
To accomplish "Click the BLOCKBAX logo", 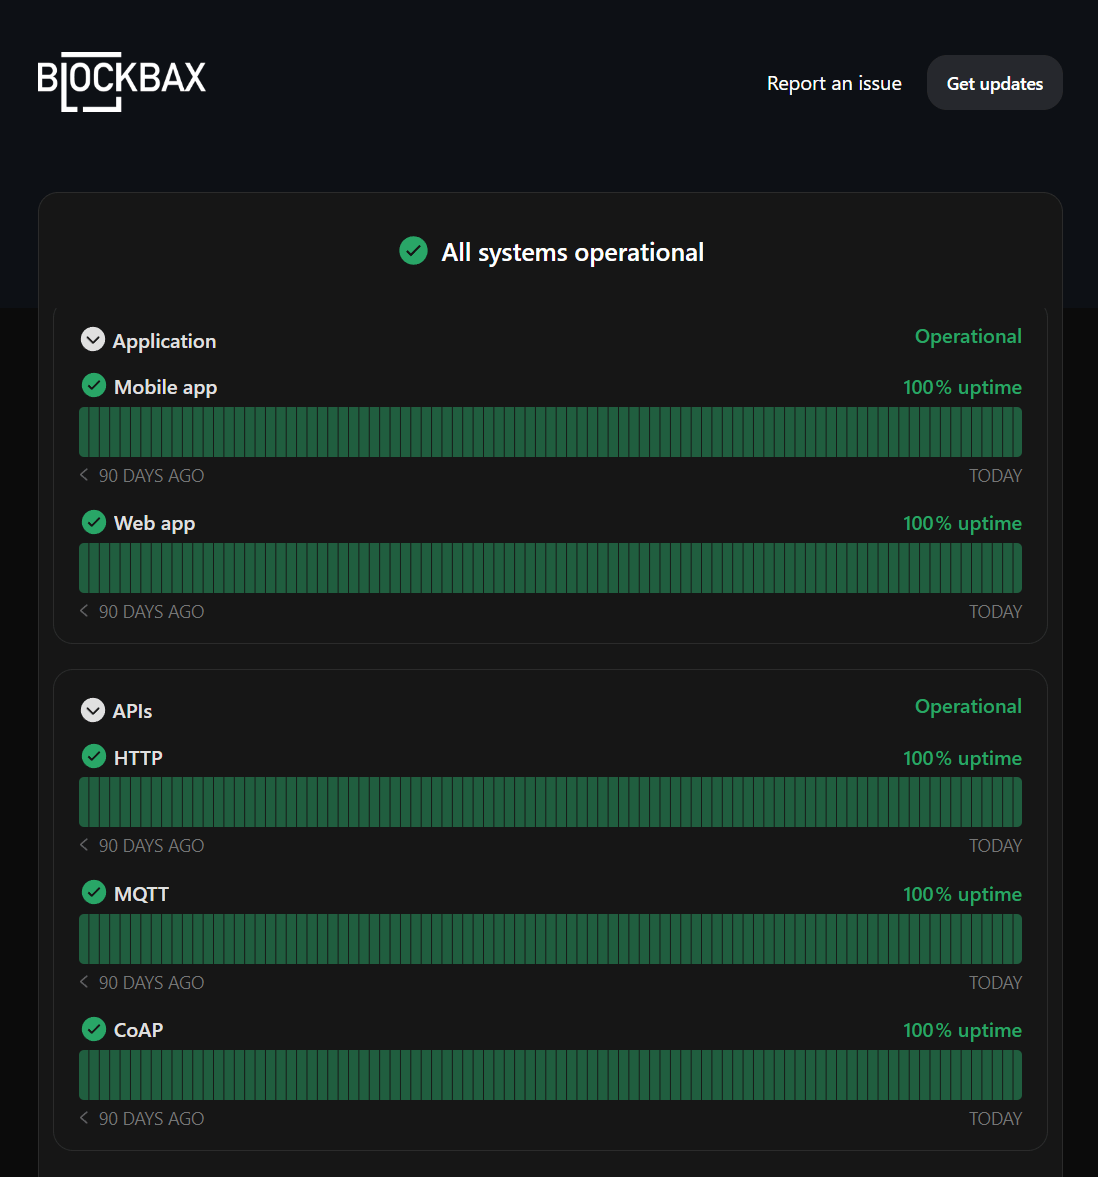I will [120, 81].
